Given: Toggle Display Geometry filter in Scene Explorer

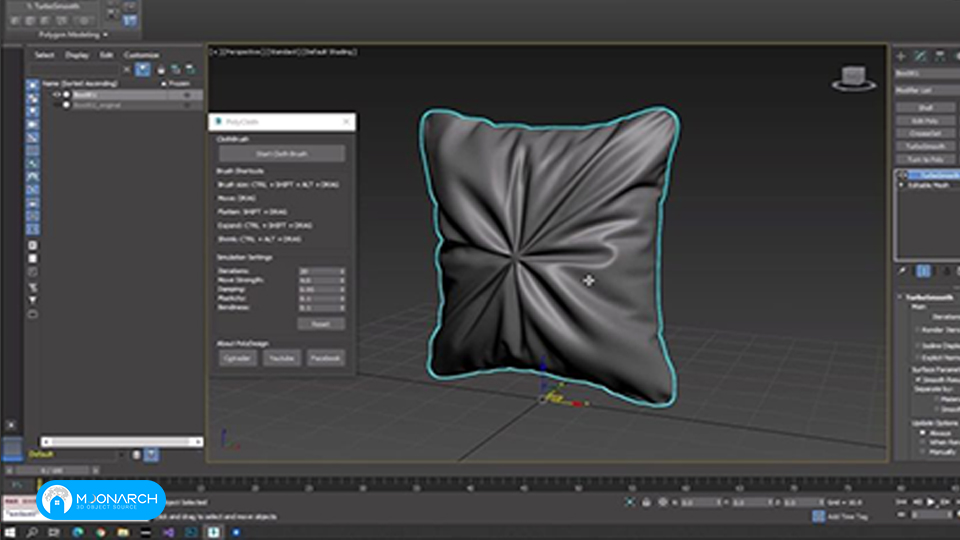Looking at the screenshot, I should click(32, 85).
